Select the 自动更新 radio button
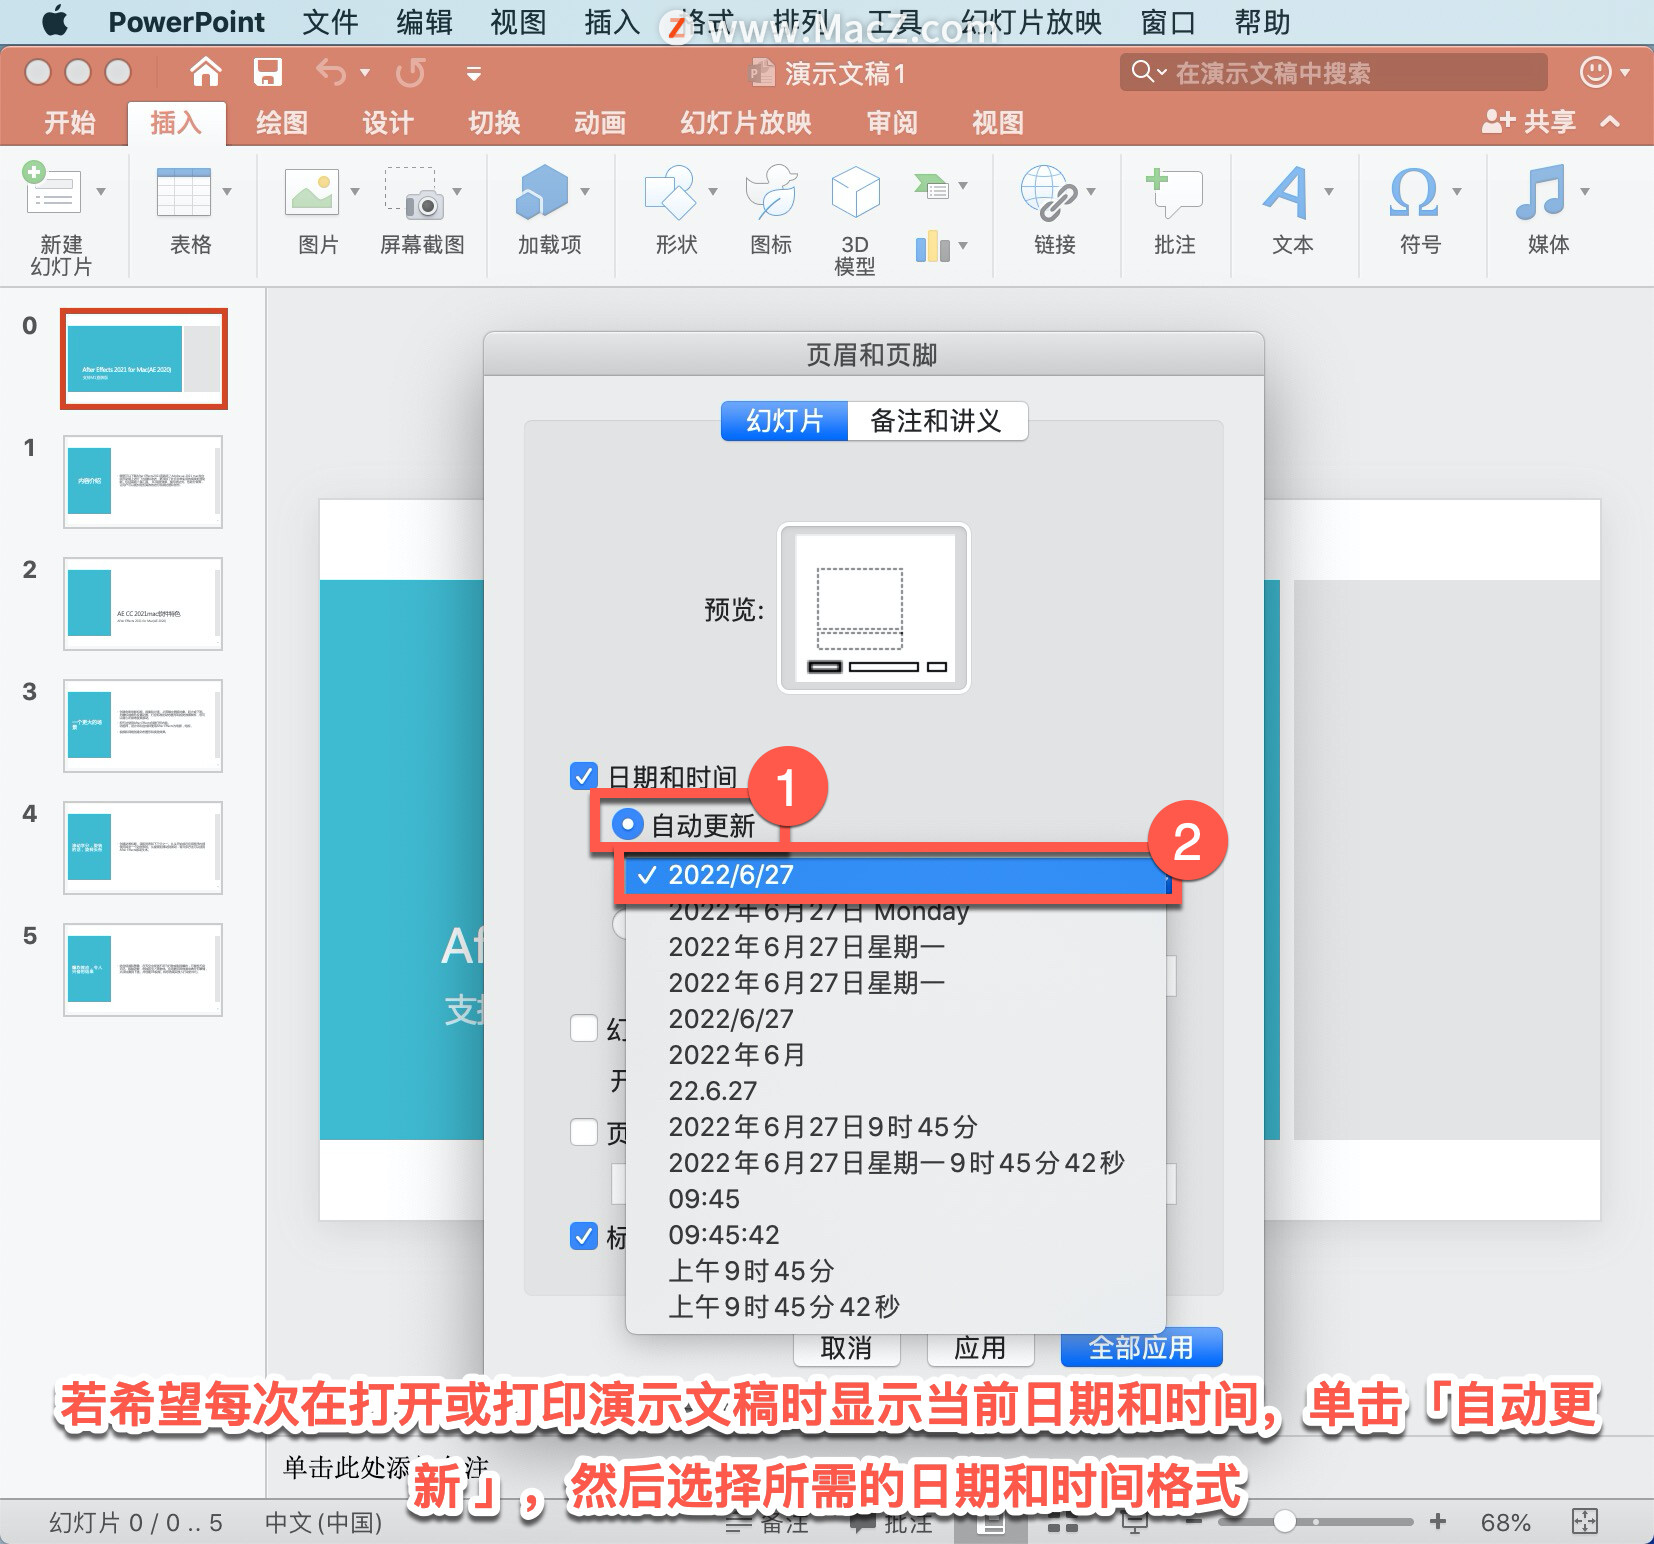The image size is (1654, 1544). [x=627, y=825]
